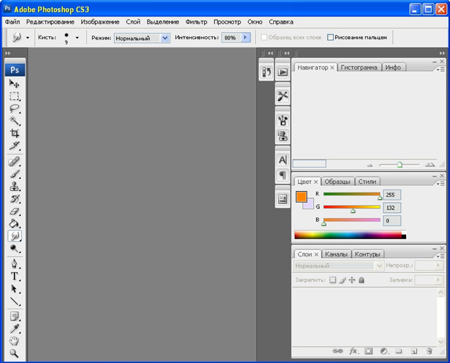Open the Фильтр menu
The height and width of the screenshot is (363, 450).
[196, 22]
